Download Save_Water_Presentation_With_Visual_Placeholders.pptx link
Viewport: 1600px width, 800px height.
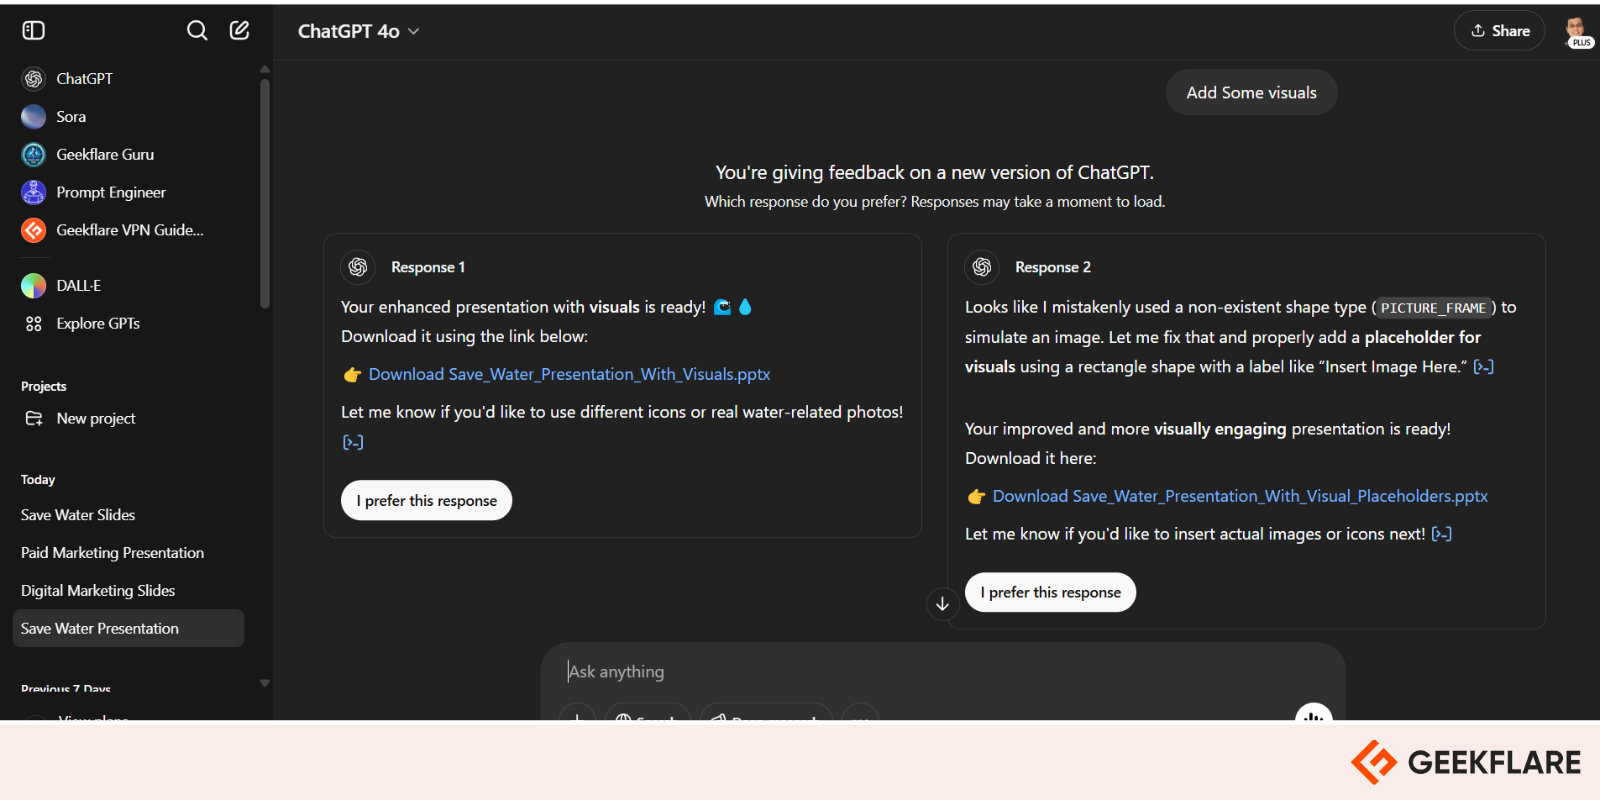(x=1240, y=496)
